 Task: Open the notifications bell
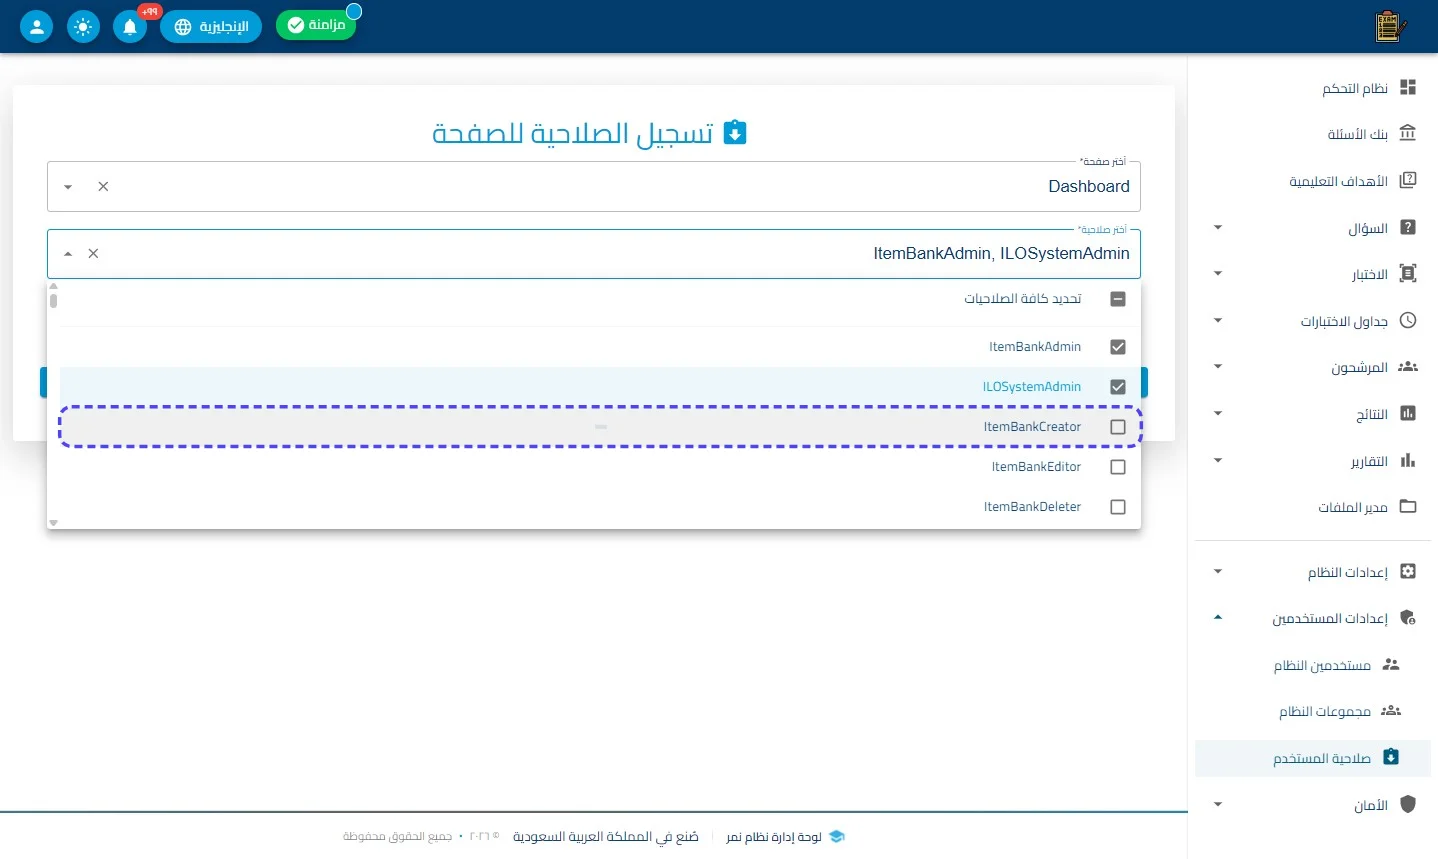(x=130, y=26)
